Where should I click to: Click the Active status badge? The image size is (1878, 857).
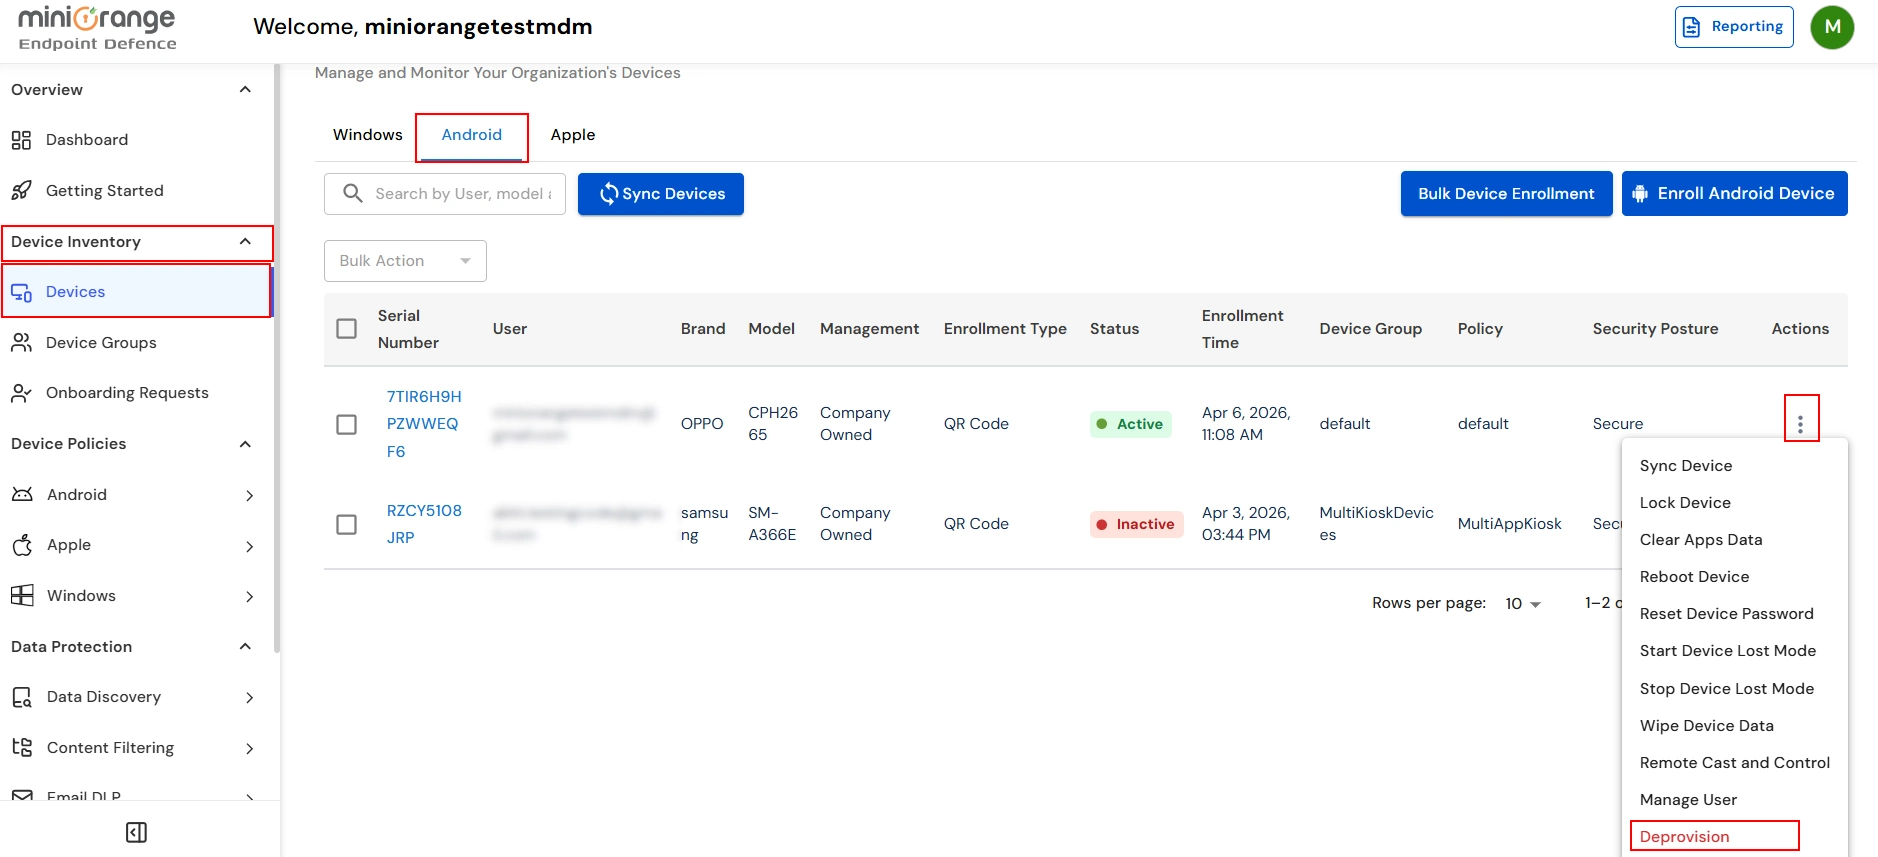pos(1130,424)
